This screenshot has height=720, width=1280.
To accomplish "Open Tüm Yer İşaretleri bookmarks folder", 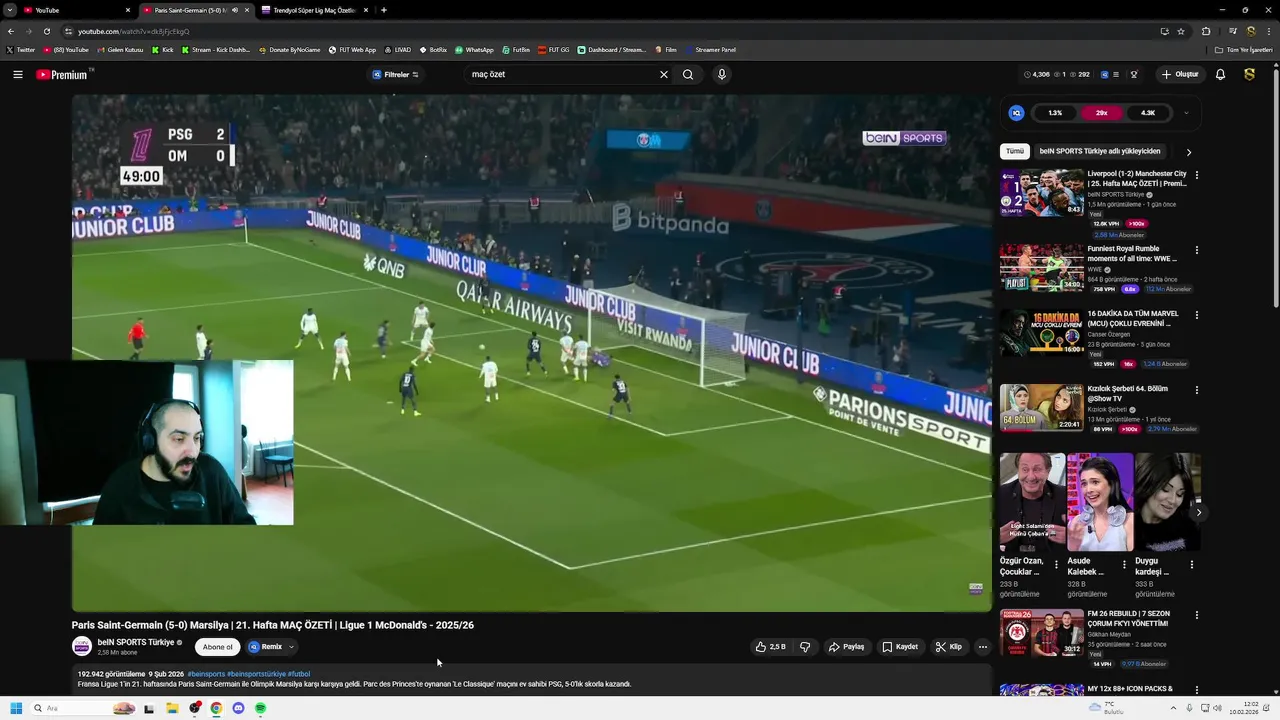I will click(x=1244, y=49).
